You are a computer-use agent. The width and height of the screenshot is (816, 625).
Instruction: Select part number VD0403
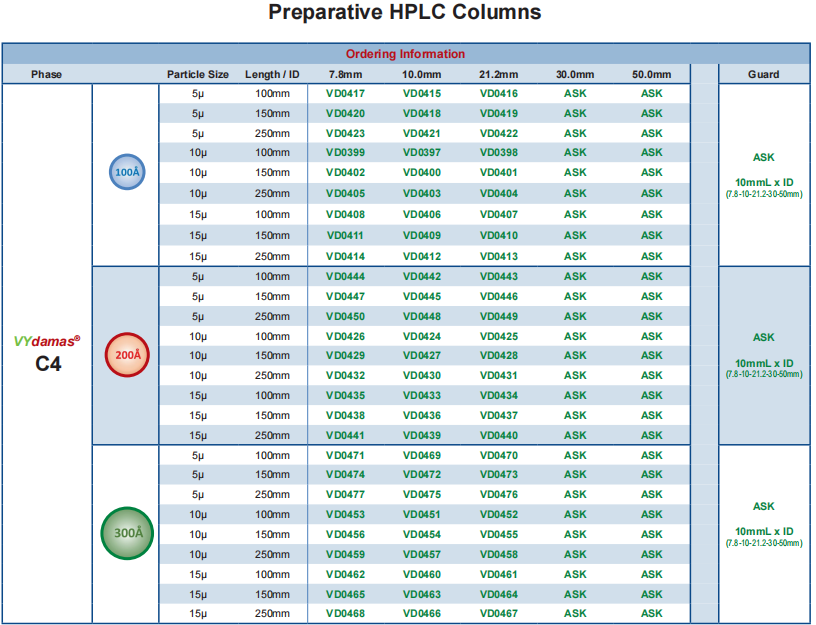422,194
